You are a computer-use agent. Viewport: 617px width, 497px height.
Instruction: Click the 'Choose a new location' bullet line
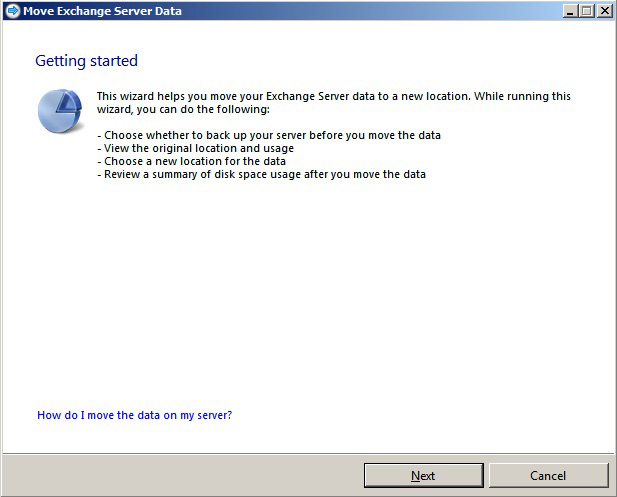[191, 161]
